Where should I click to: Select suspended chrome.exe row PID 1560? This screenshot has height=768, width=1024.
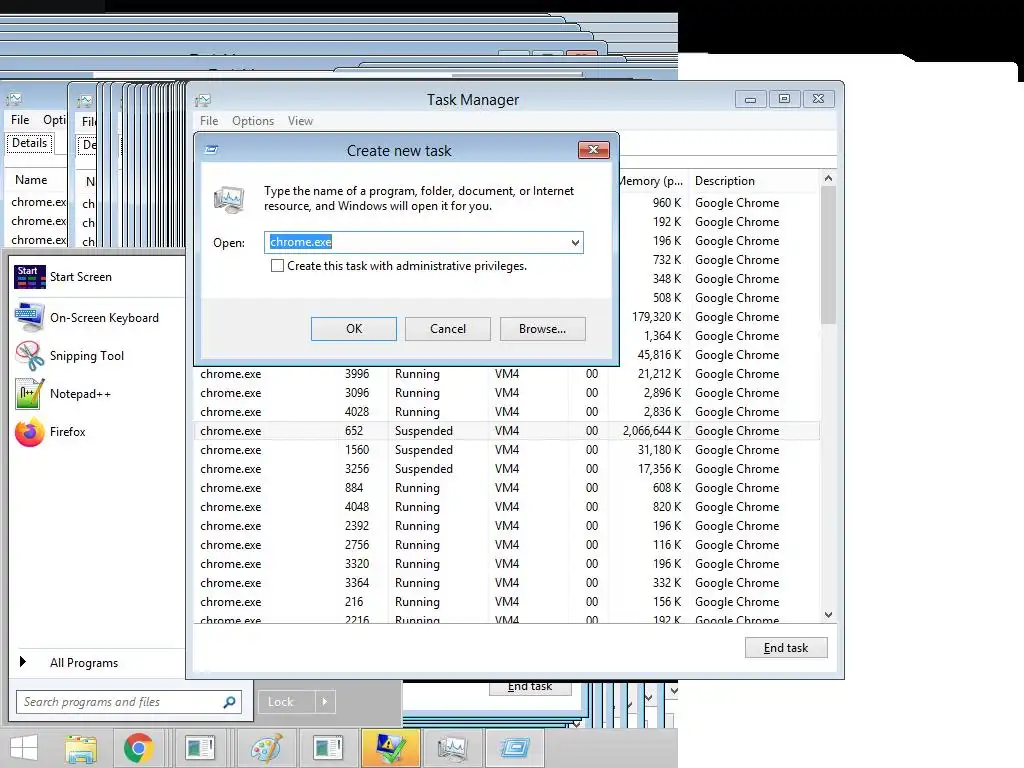(x=507, y=450)
